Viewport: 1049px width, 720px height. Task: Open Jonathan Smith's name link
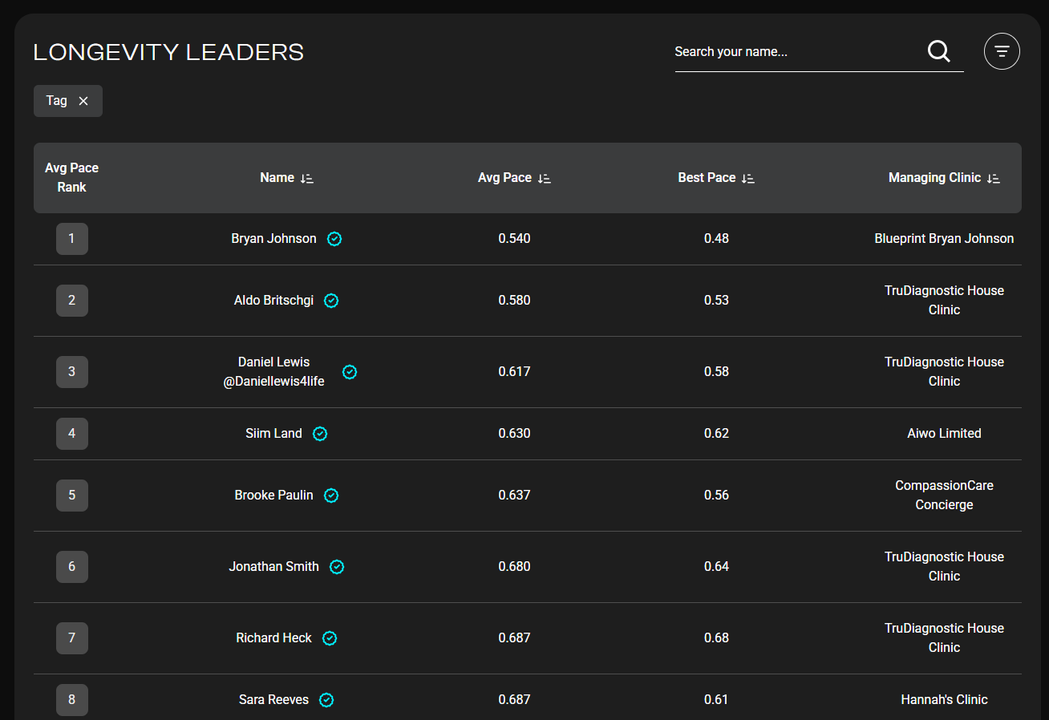[x=273, y=567]
